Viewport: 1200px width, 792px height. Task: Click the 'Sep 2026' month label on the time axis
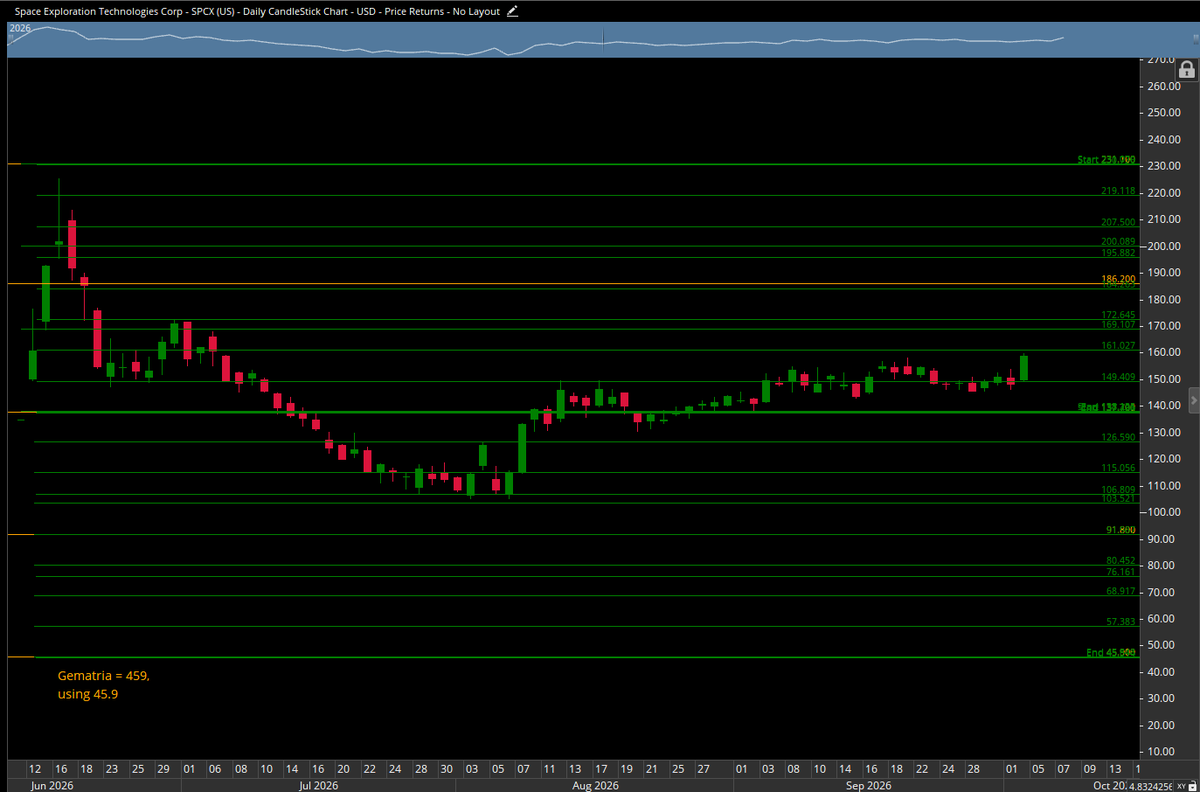[x=869, y=785]
